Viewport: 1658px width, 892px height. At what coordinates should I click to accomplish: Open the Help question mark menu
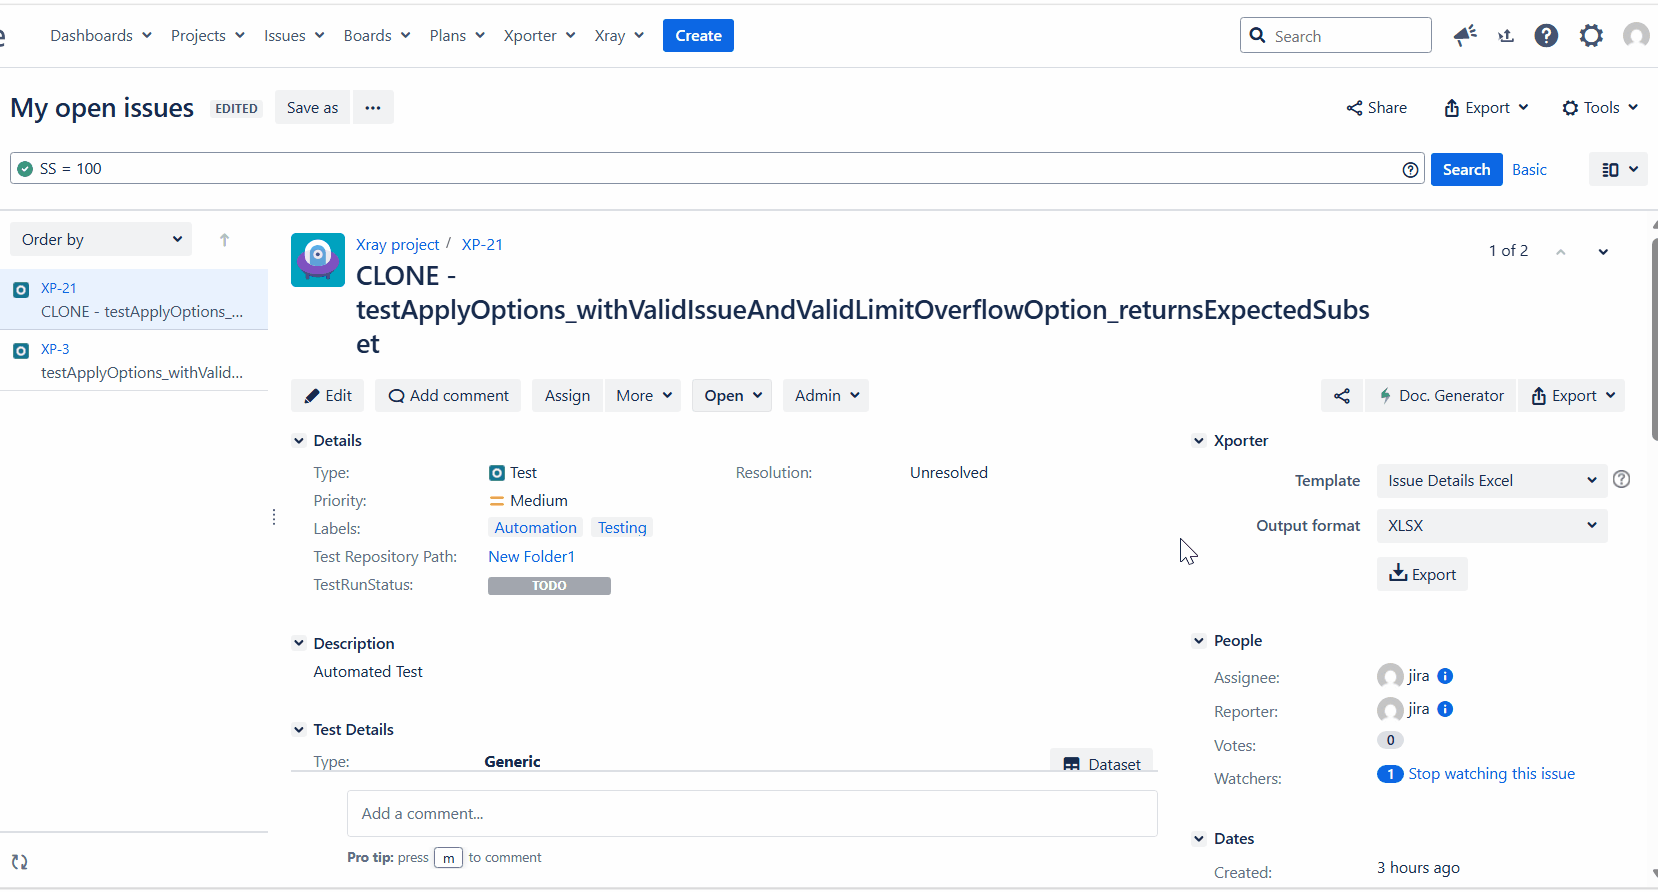click(x=1546, y=36)
